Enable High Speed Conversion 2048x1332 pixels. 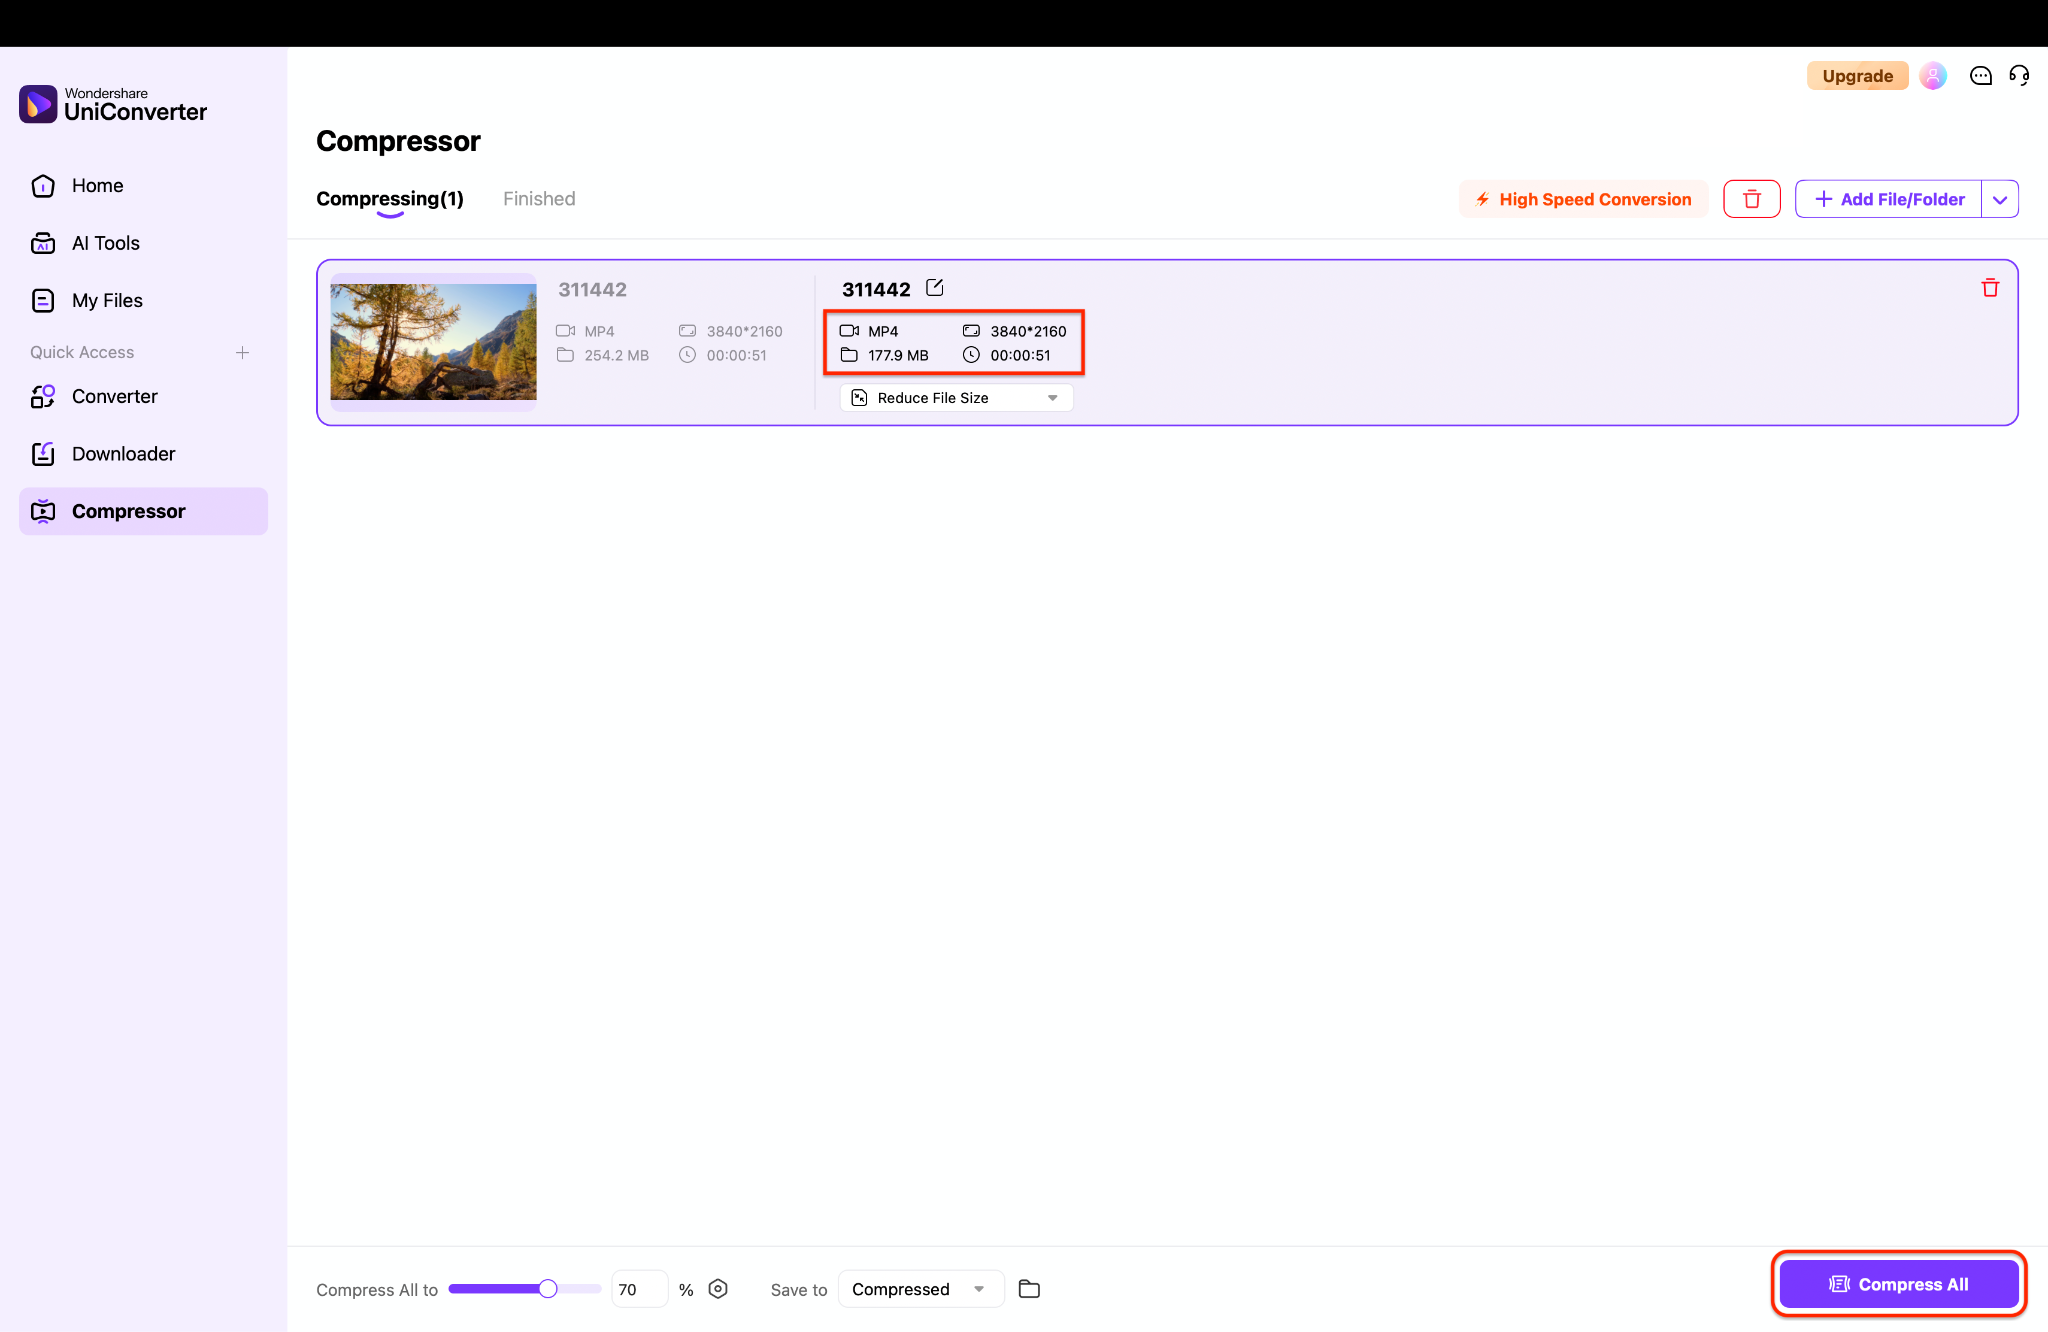coord(1582,199)
